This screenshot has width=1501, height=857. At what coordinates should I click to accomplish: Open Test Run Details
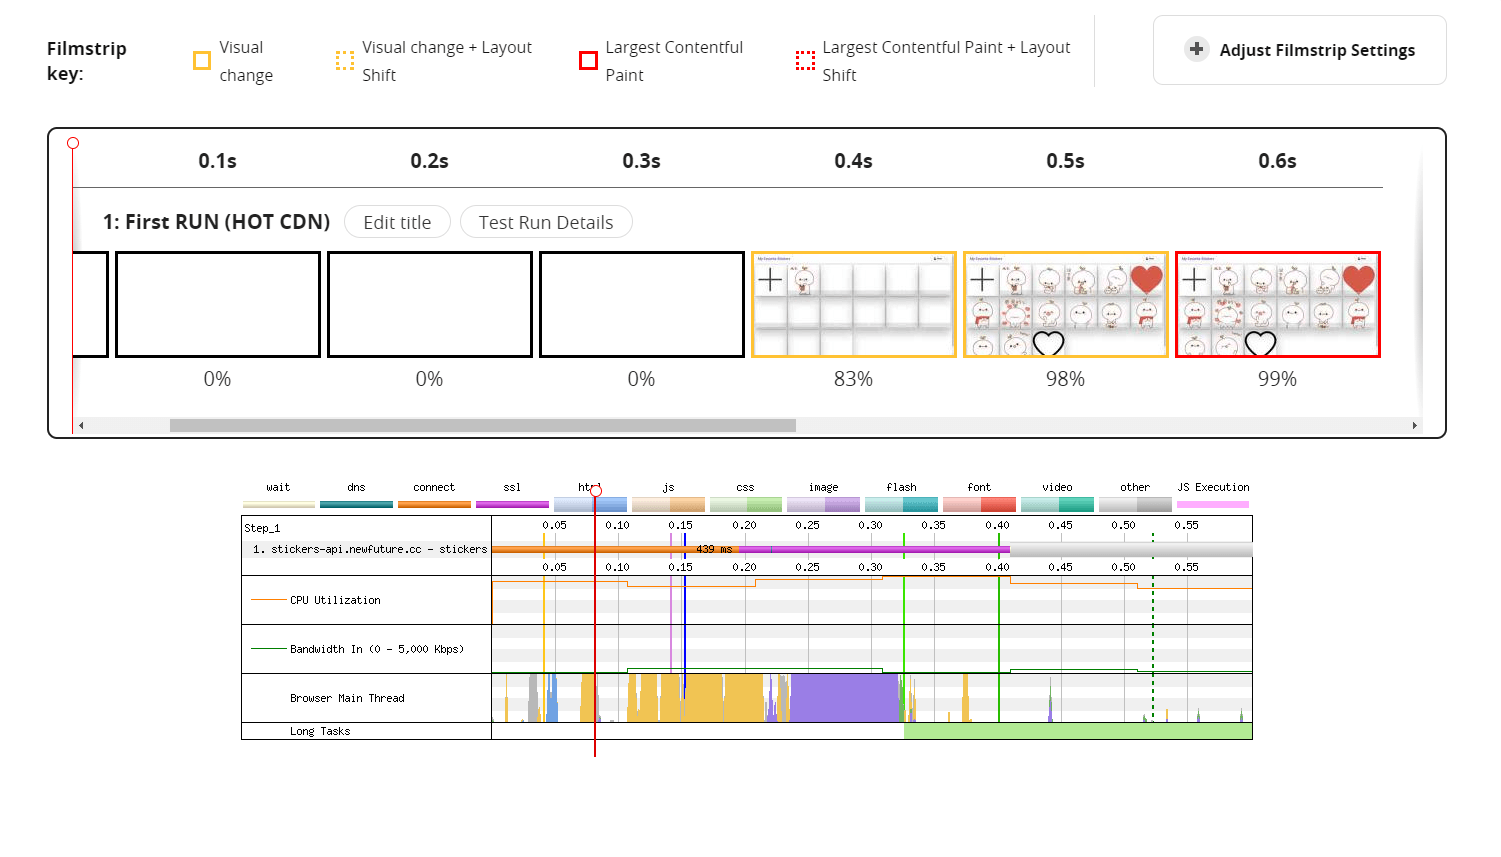click(x=546, y=222)
